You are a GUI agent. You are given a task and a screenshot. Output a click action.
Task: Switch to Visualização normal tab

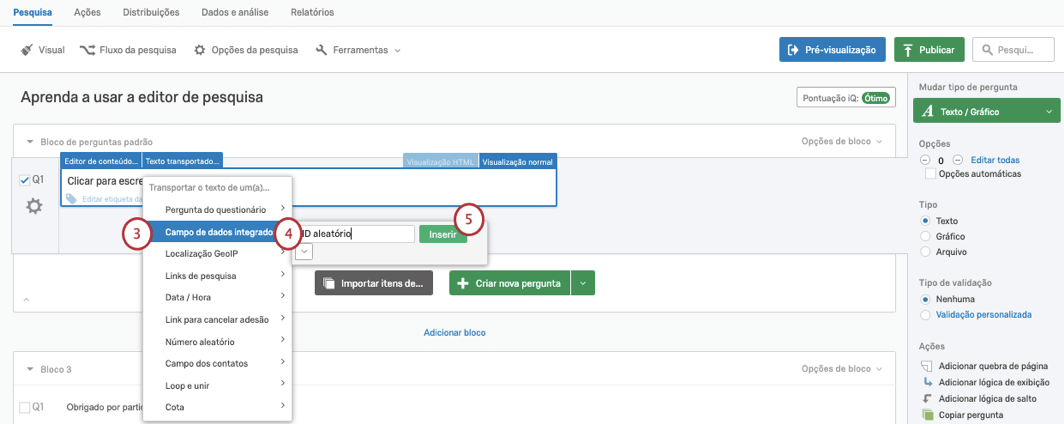tap(518, 162)
